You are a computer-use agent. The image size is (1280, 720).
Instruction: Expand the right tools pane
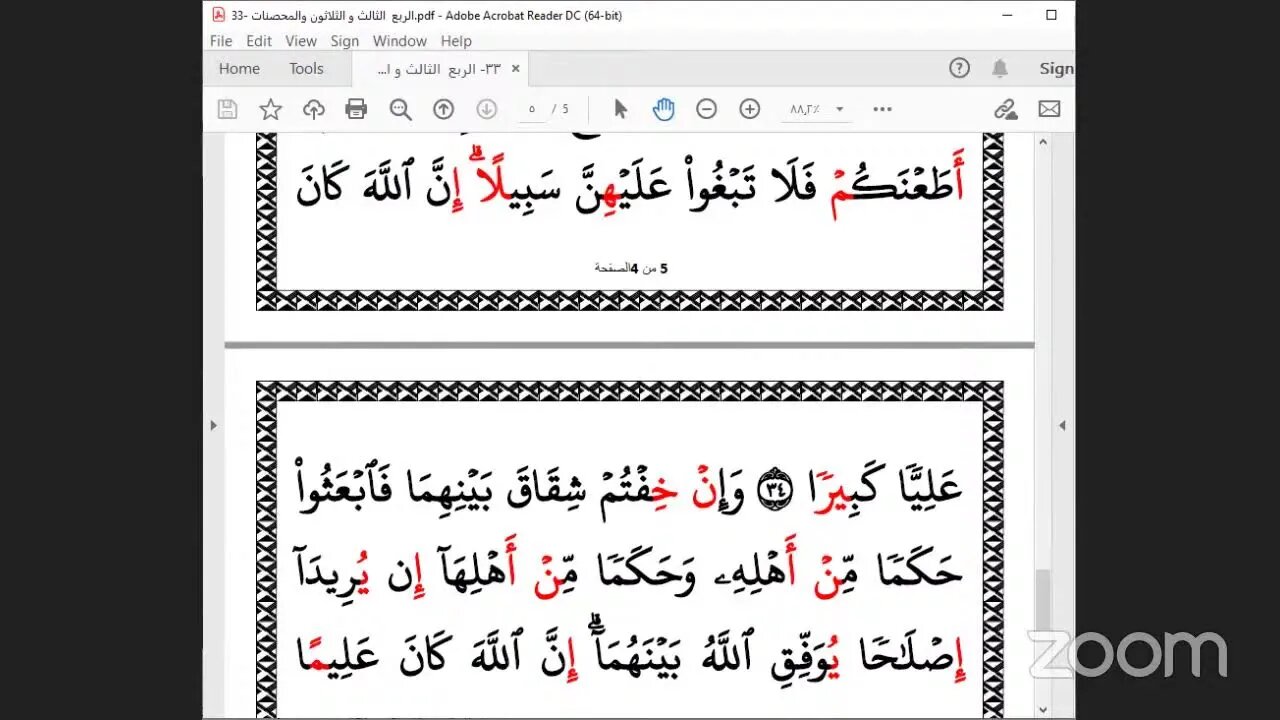click(1062, 425)
